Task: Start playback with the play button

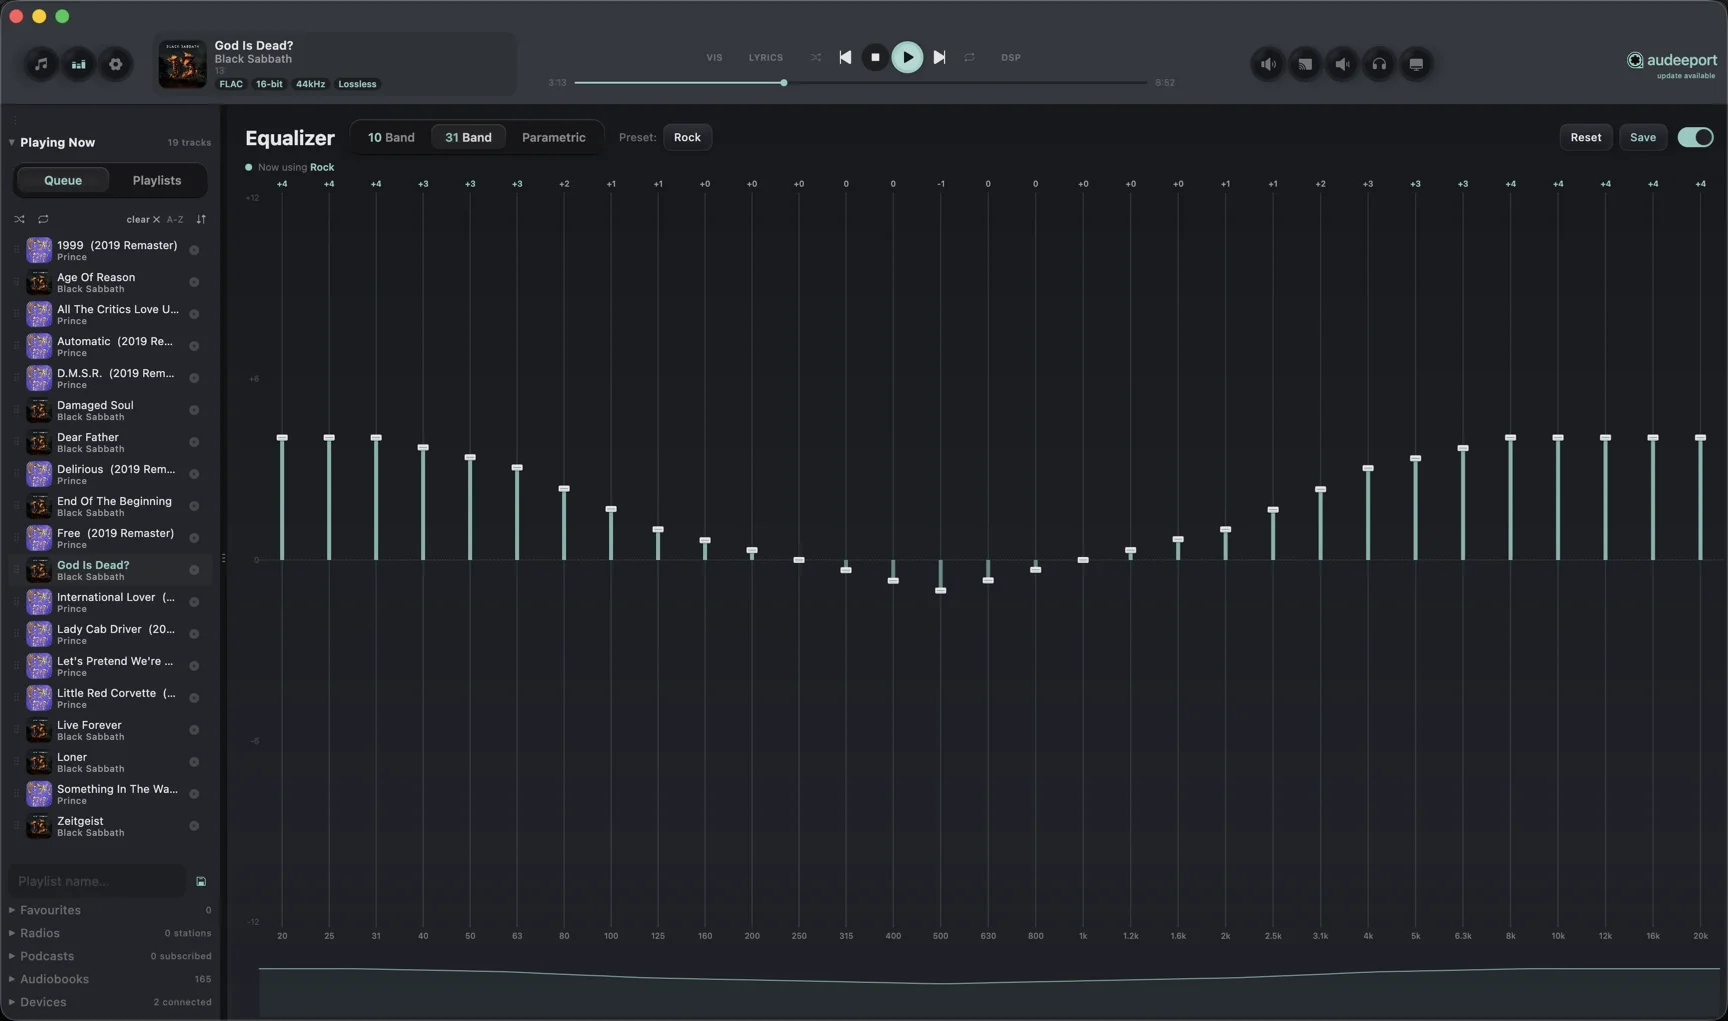Action: point(907,57)
